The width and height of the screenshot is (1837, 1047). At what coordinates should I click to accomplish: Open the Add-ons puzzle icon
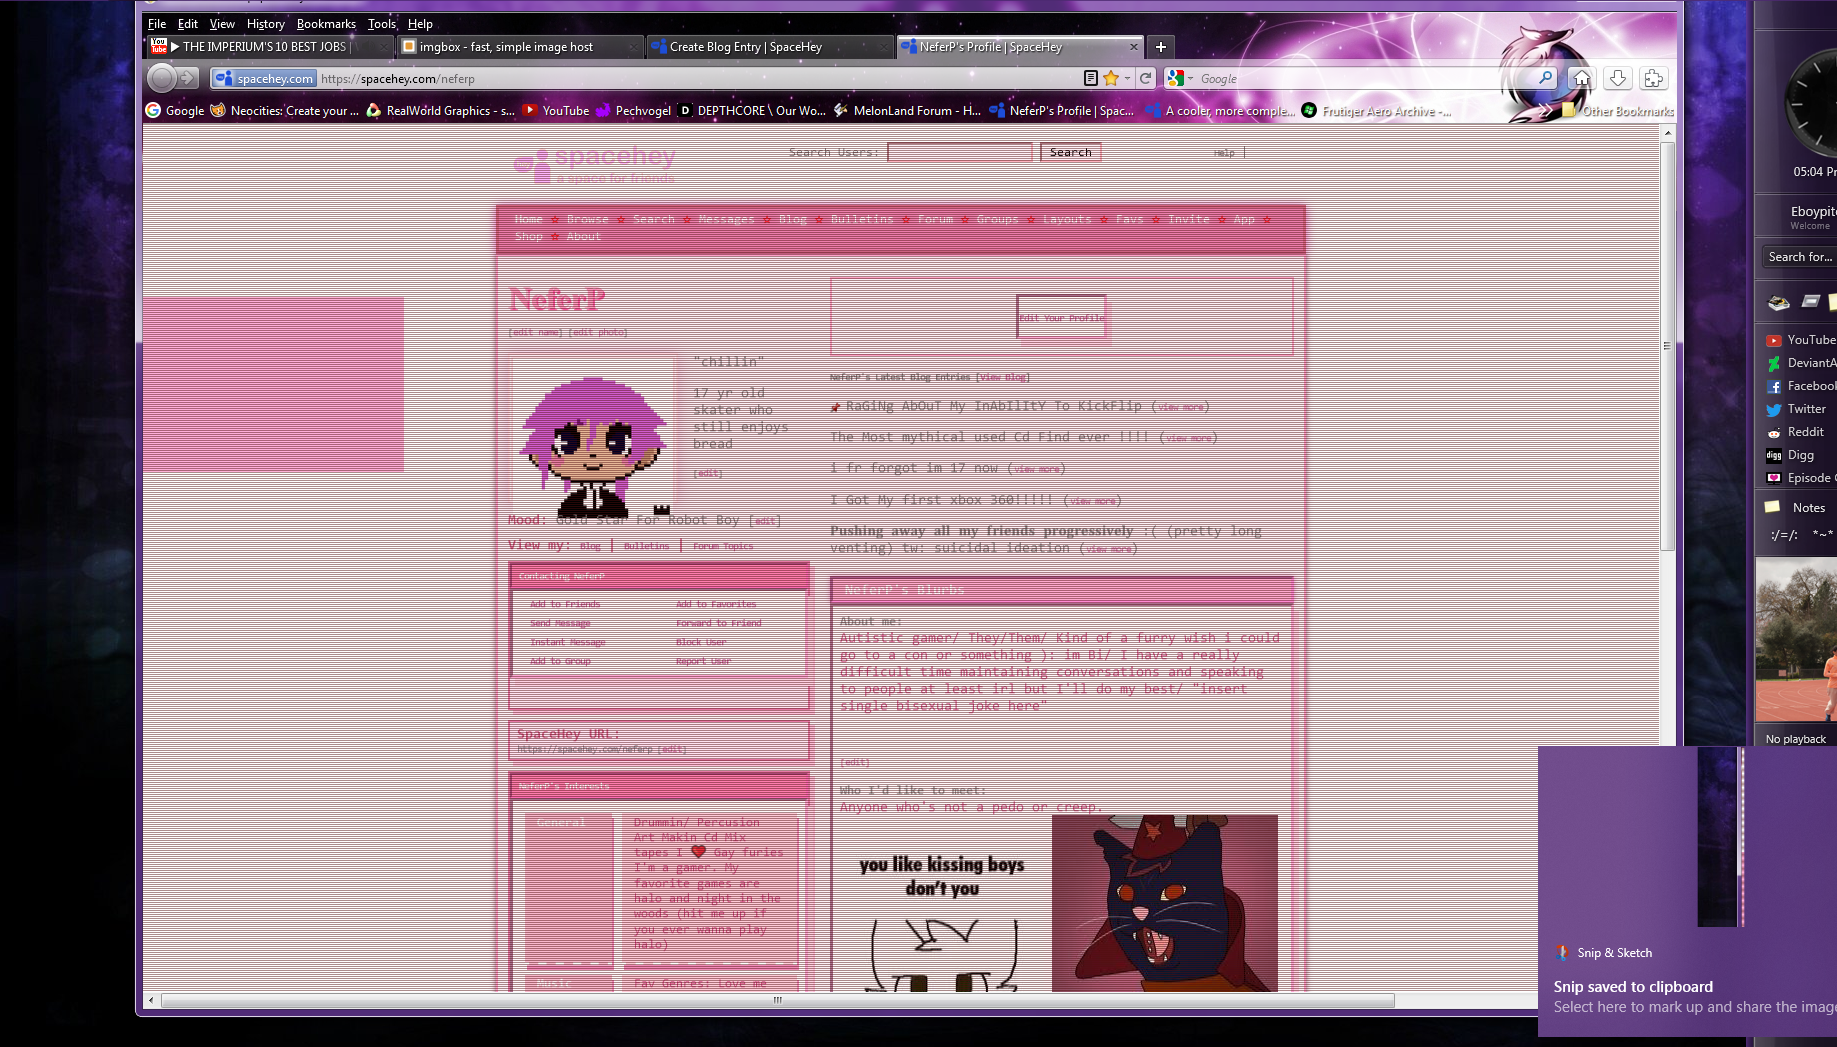(1653, 78)
